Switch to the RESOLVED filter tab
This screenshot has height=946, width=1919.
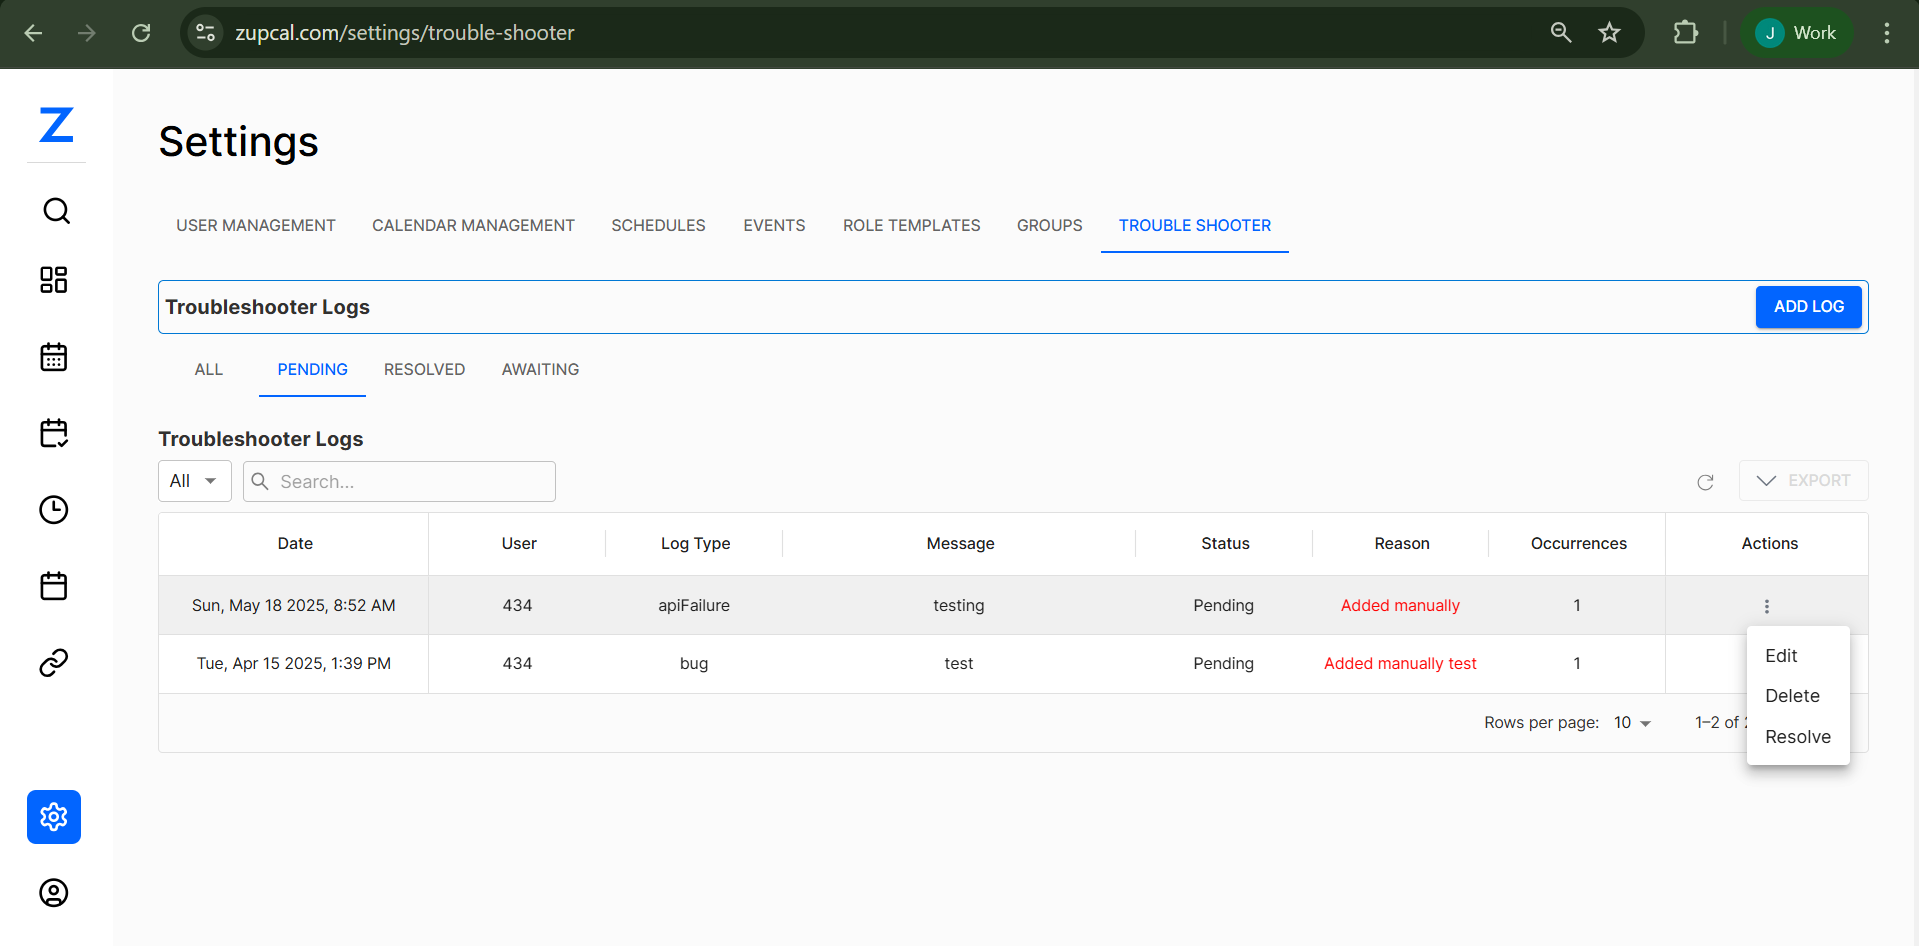[x=424, y=369]
